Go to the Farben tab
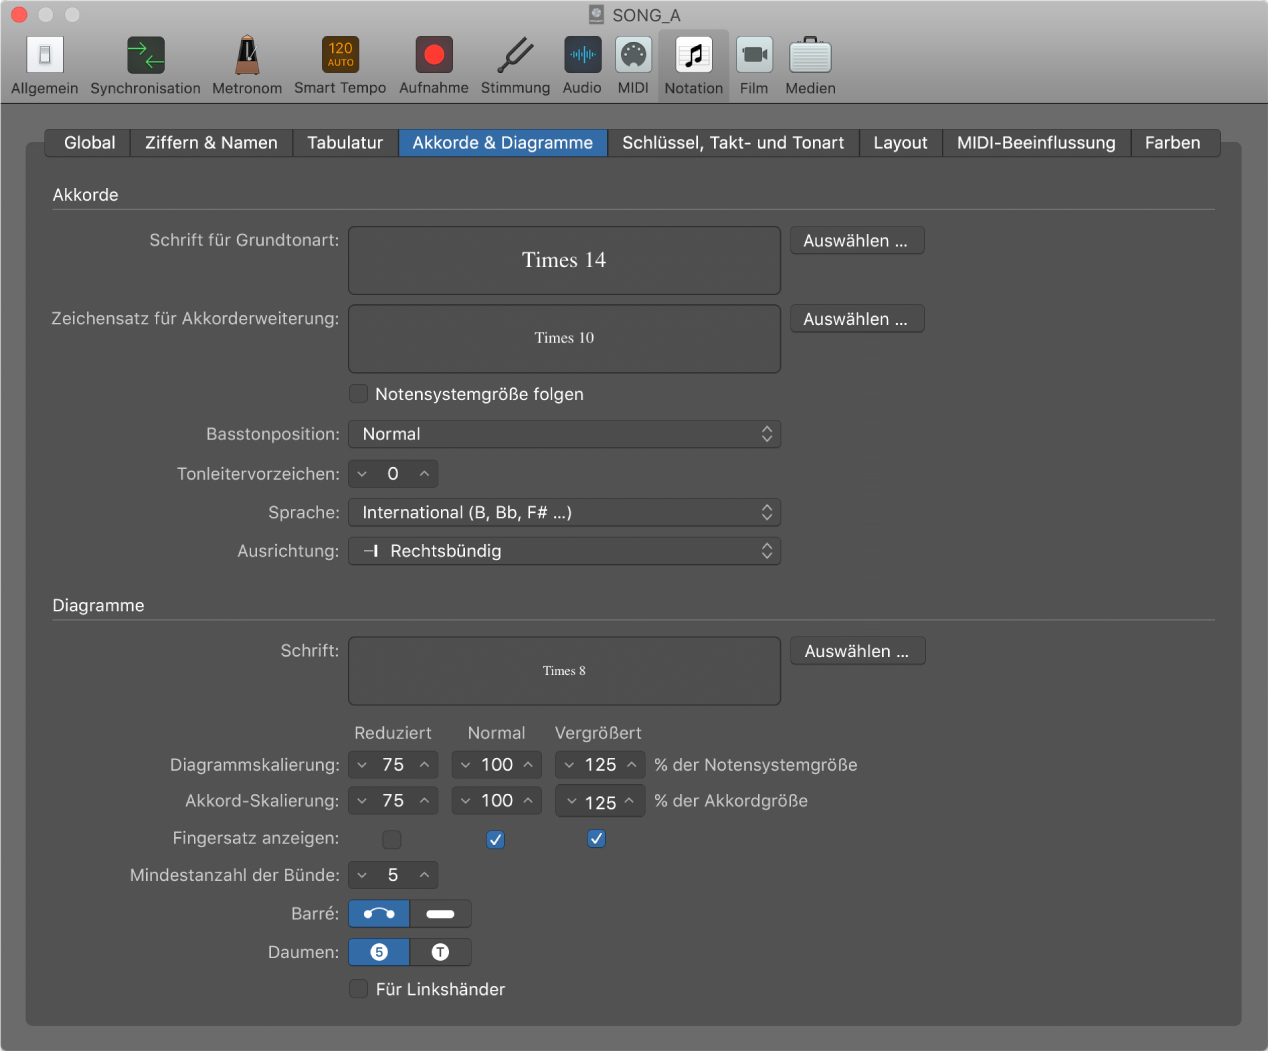 [x=1172, y=143]
